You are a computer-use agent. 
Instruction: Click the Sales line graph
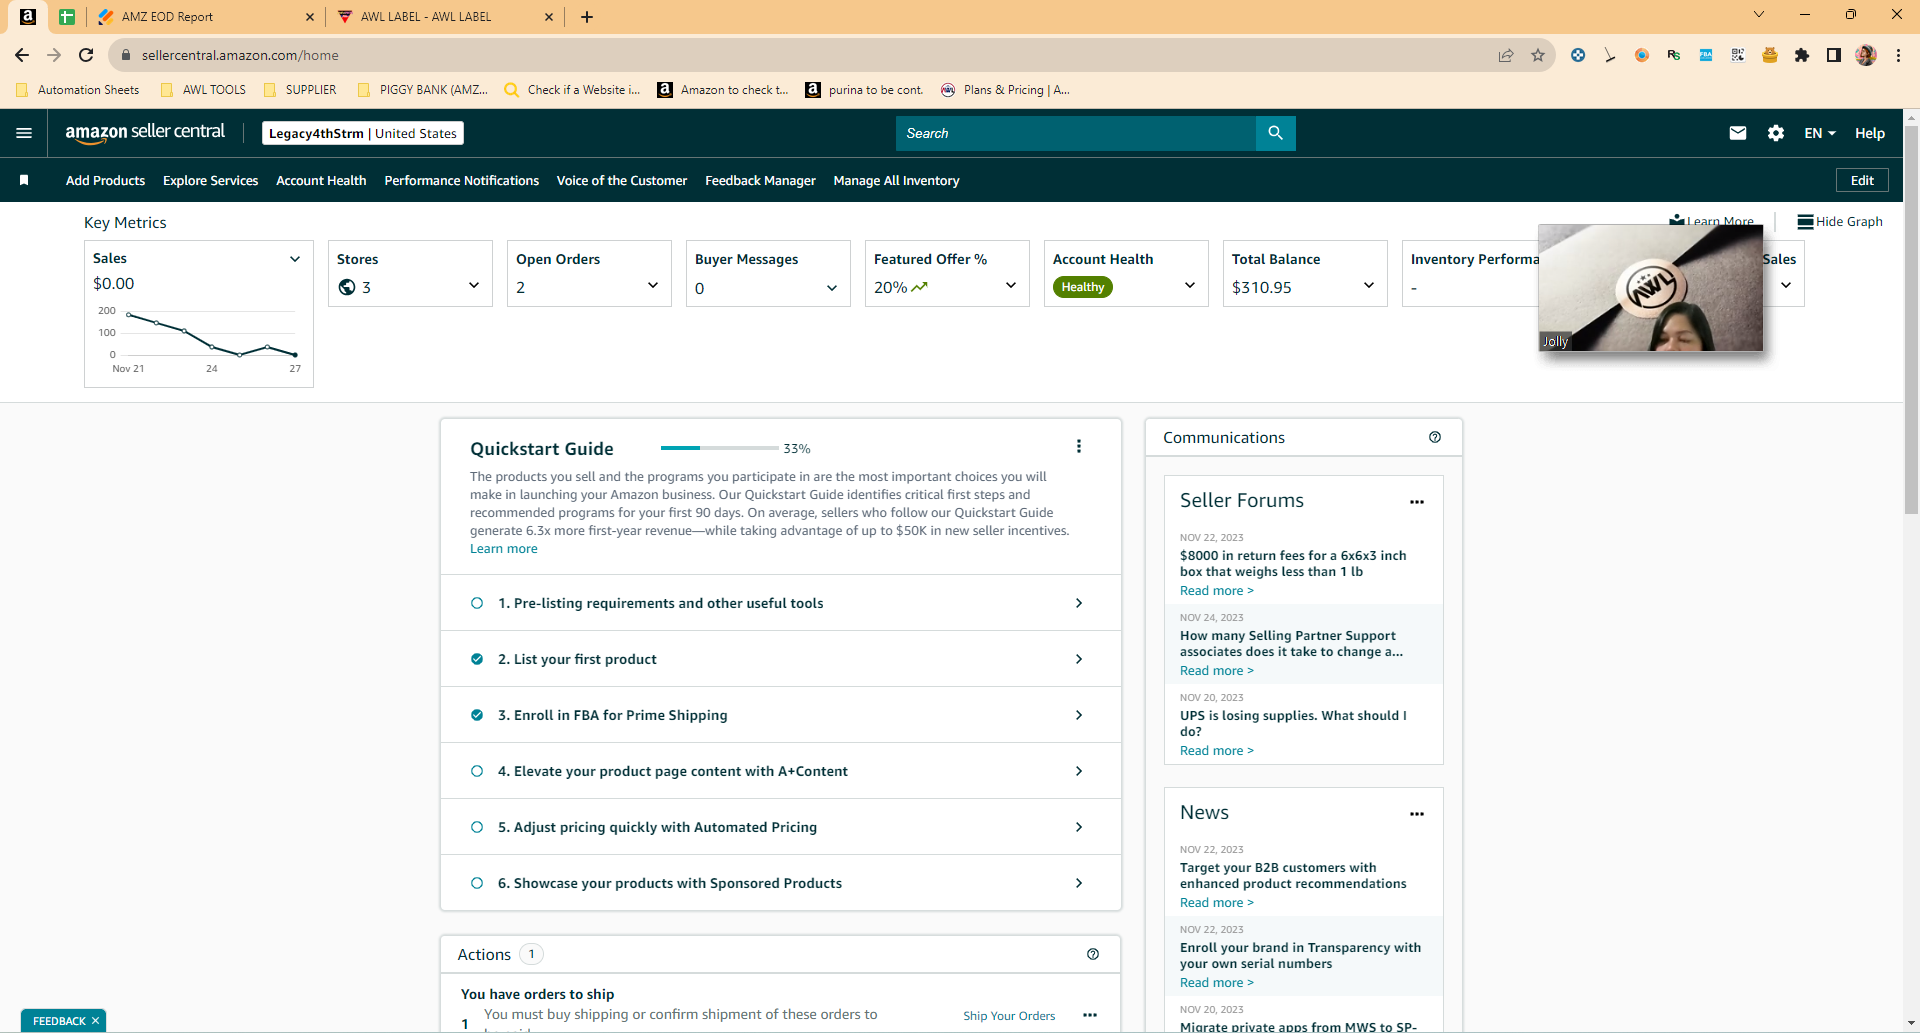[211, 335]
